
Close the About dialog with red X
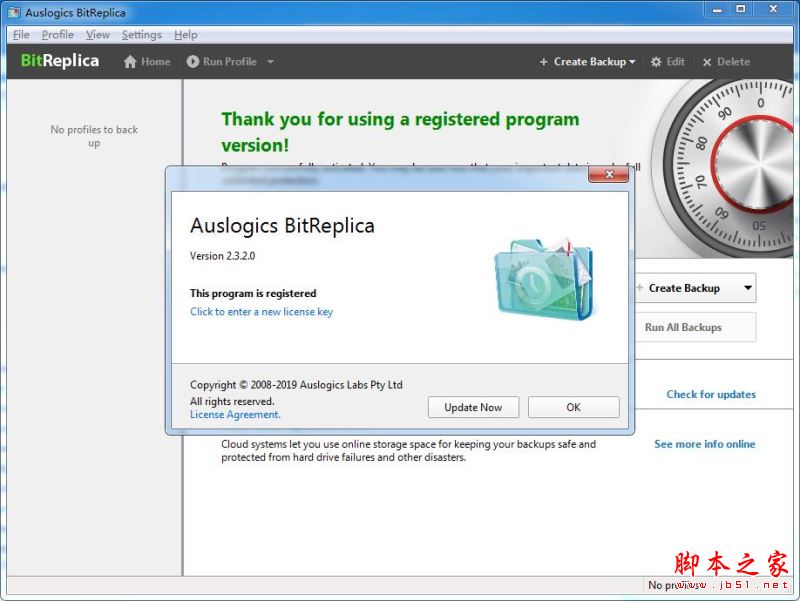pyautogui.click(x=608, y=176)
